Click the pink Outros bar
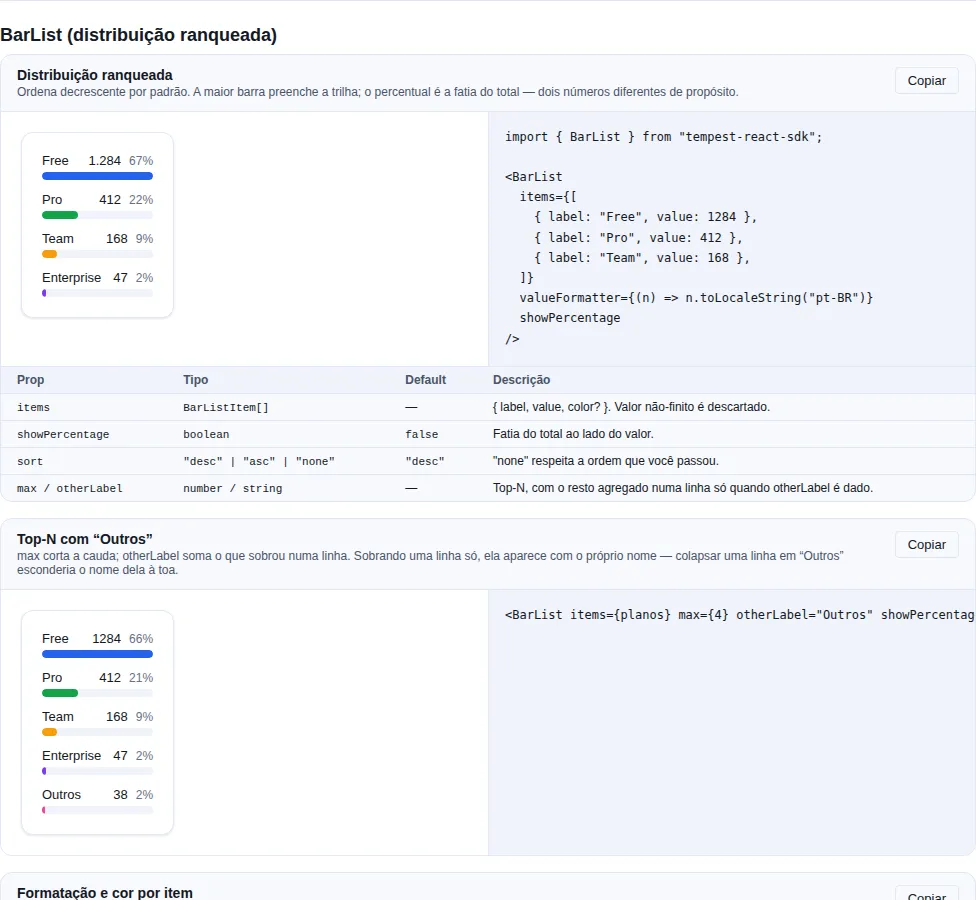This screenshot has height=900, width=976. pyautogui.click(x=44, y=810)
